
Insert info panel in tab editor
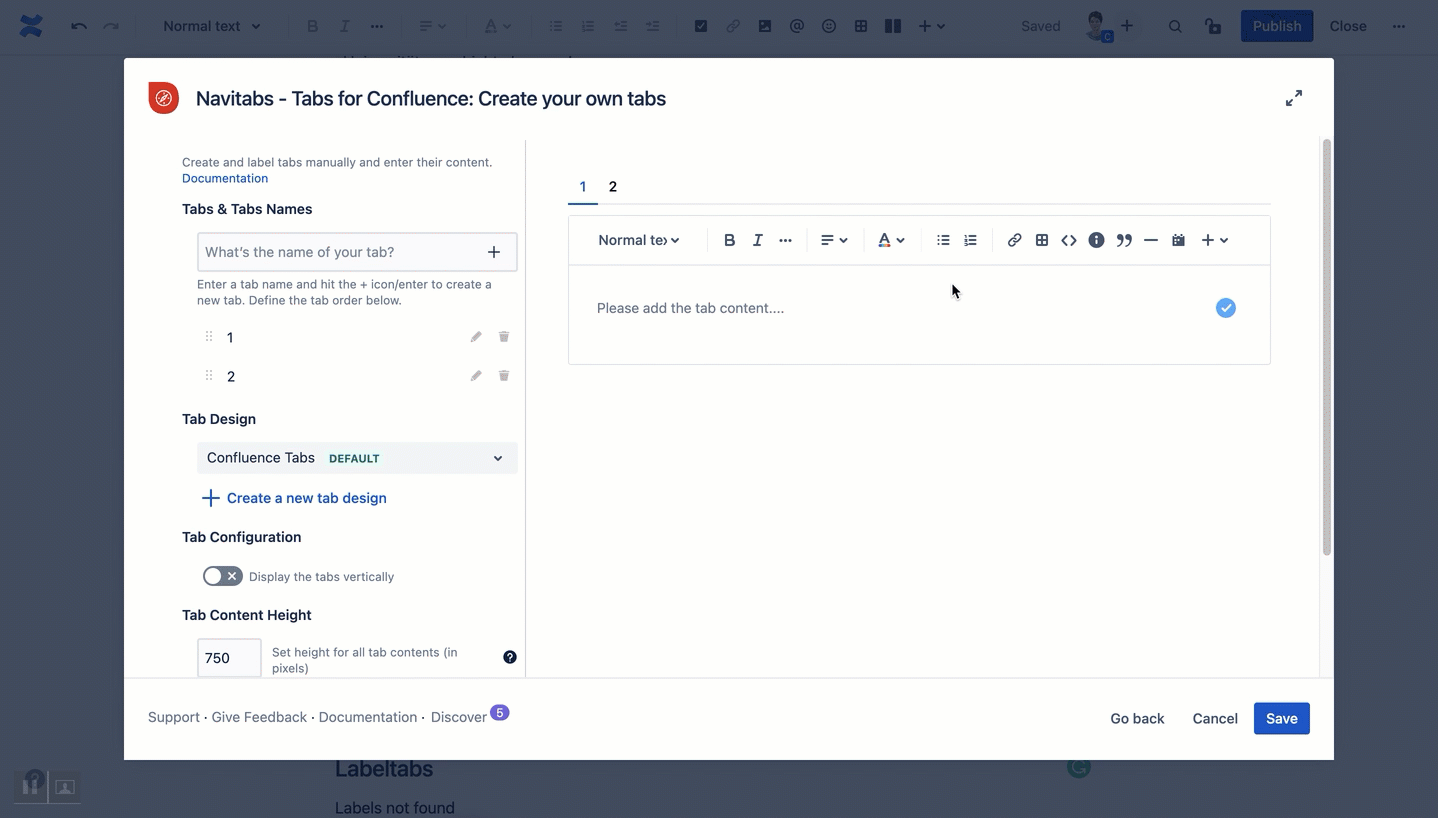tap(1096, 240)
